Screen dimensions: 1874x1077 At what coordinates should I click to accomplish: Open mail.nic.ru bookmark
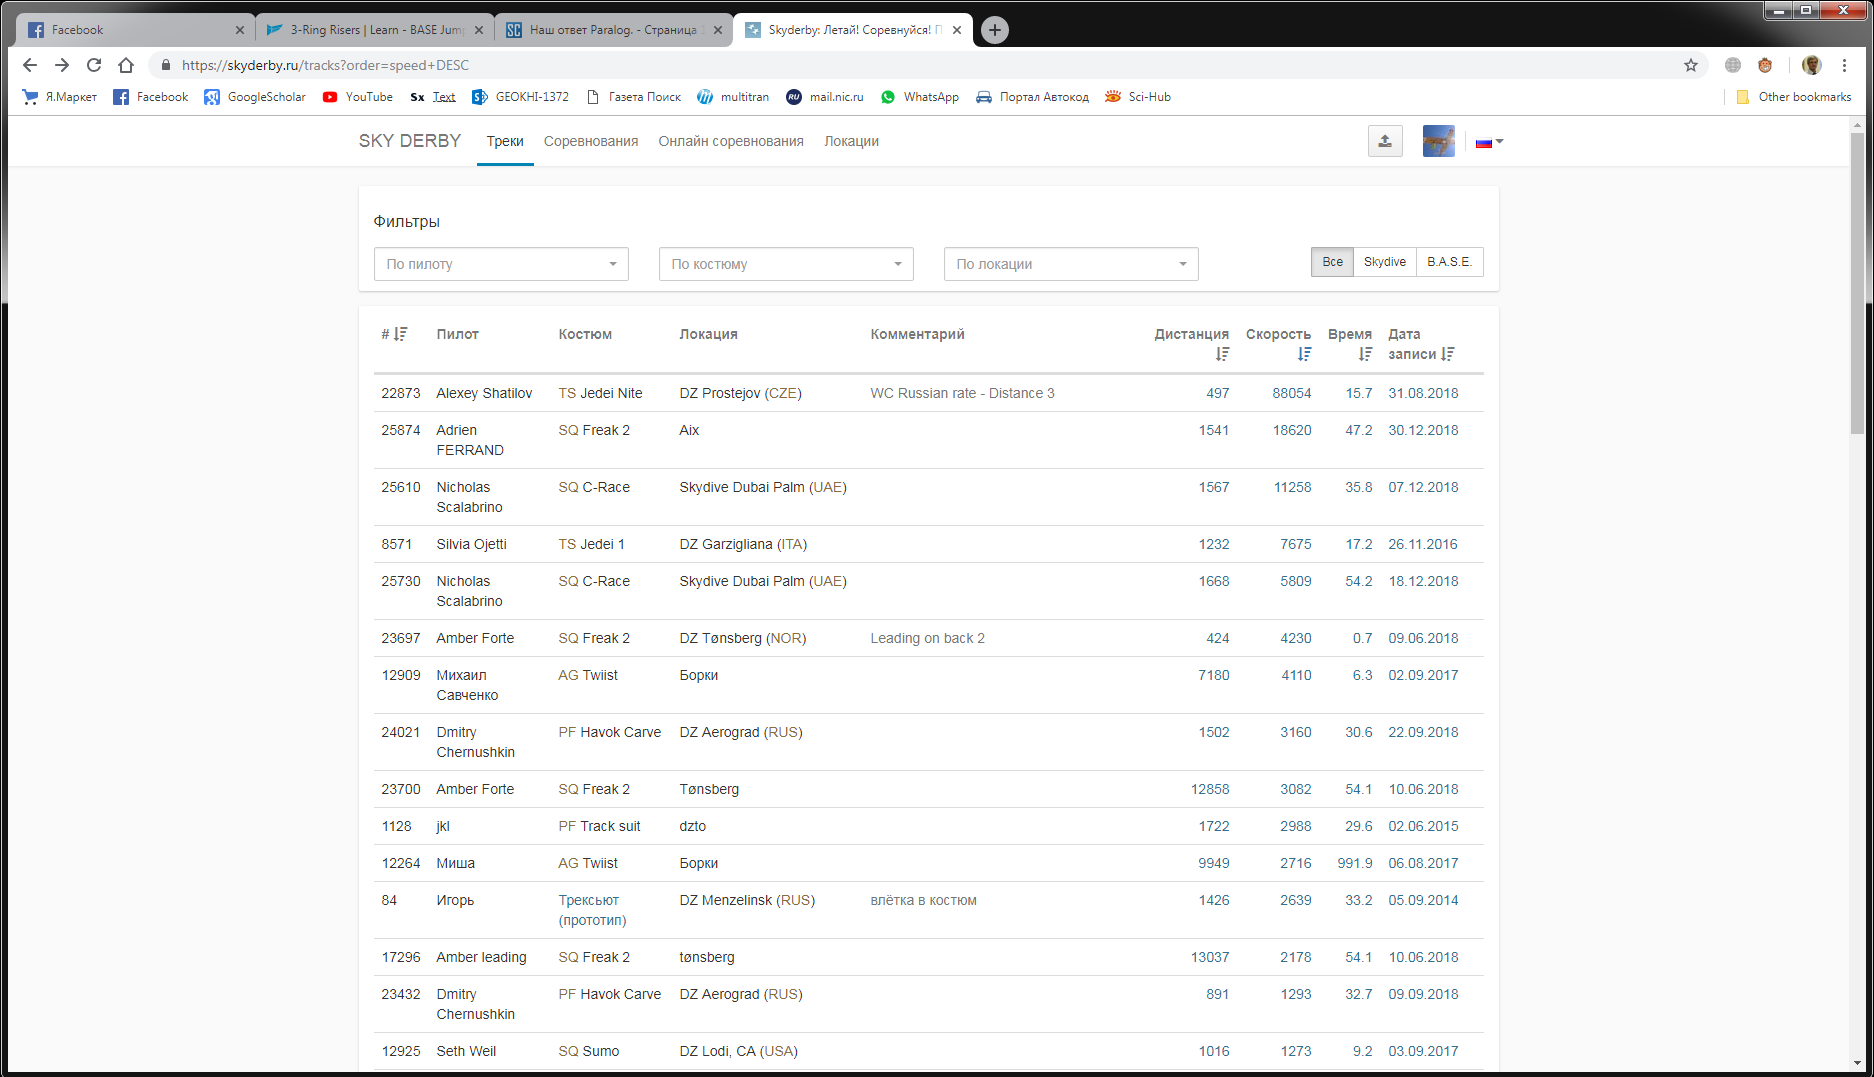pos(825,97)
